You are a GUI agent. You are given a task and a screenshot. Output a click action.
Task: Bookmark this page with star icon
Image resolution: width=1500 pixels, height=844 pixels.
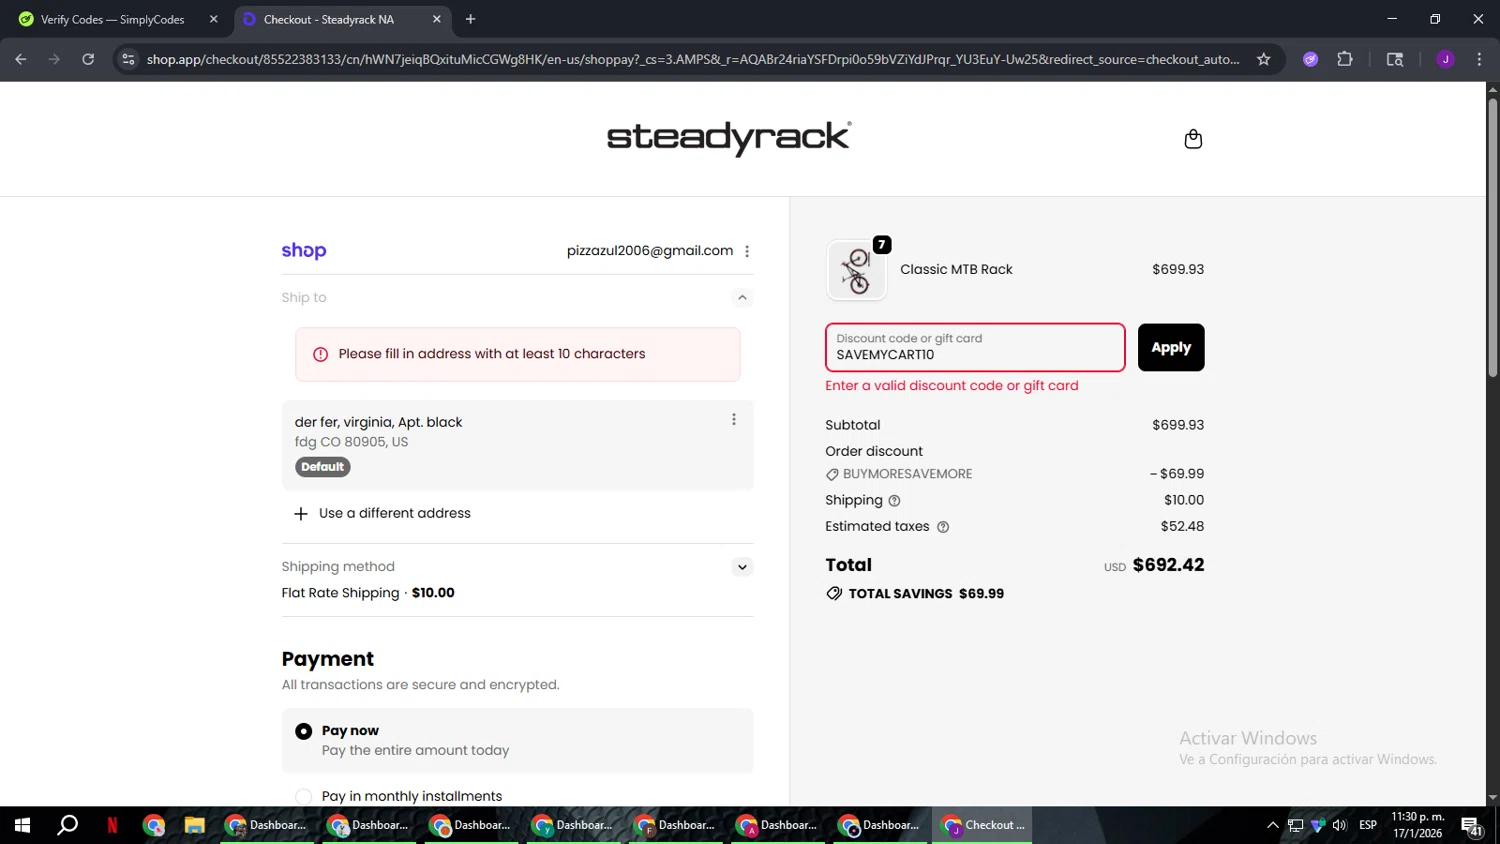1263,59
